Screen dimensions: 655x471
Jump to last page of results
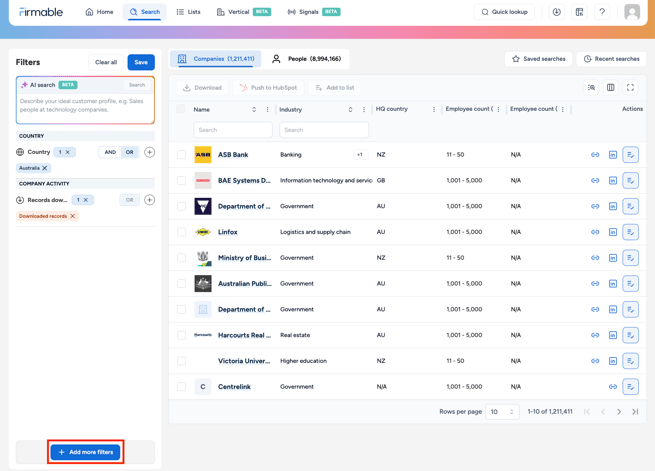click(635, 412)
